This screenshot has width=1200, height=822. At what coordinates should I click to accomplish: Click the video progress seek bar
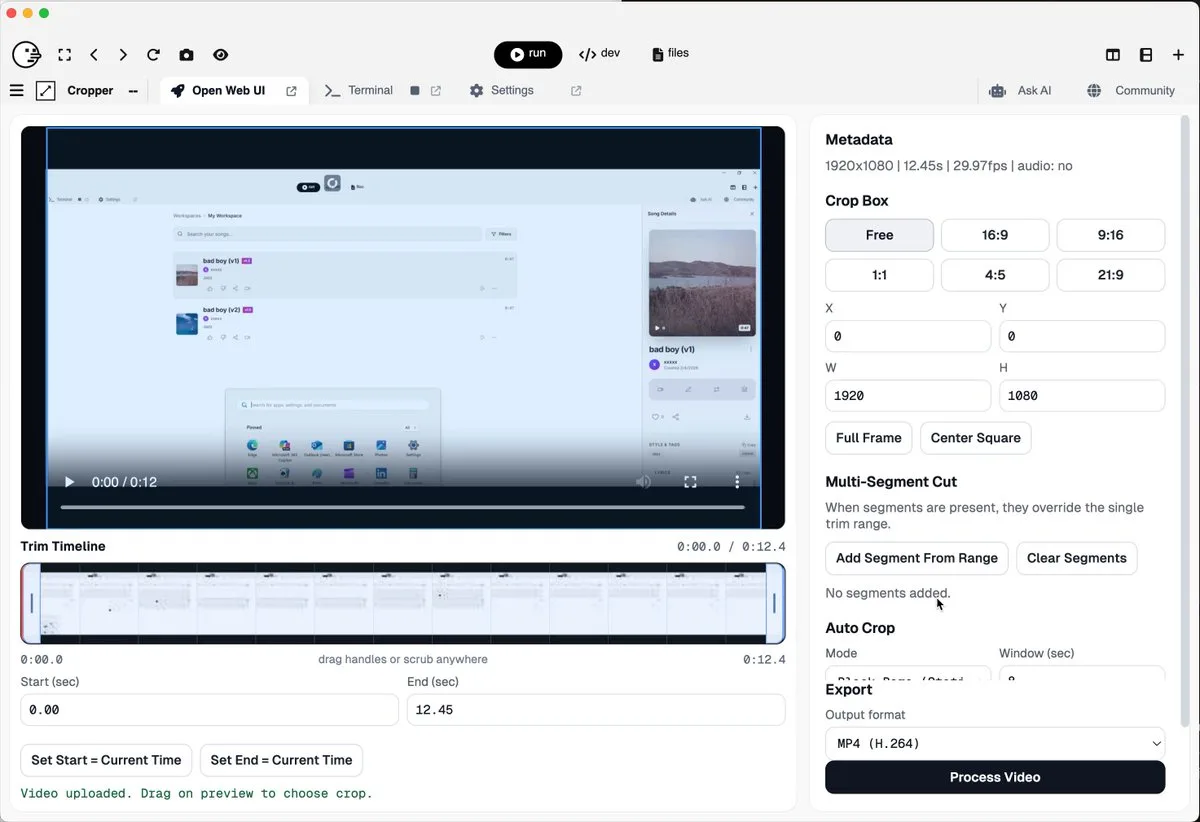tap(402, 507)
